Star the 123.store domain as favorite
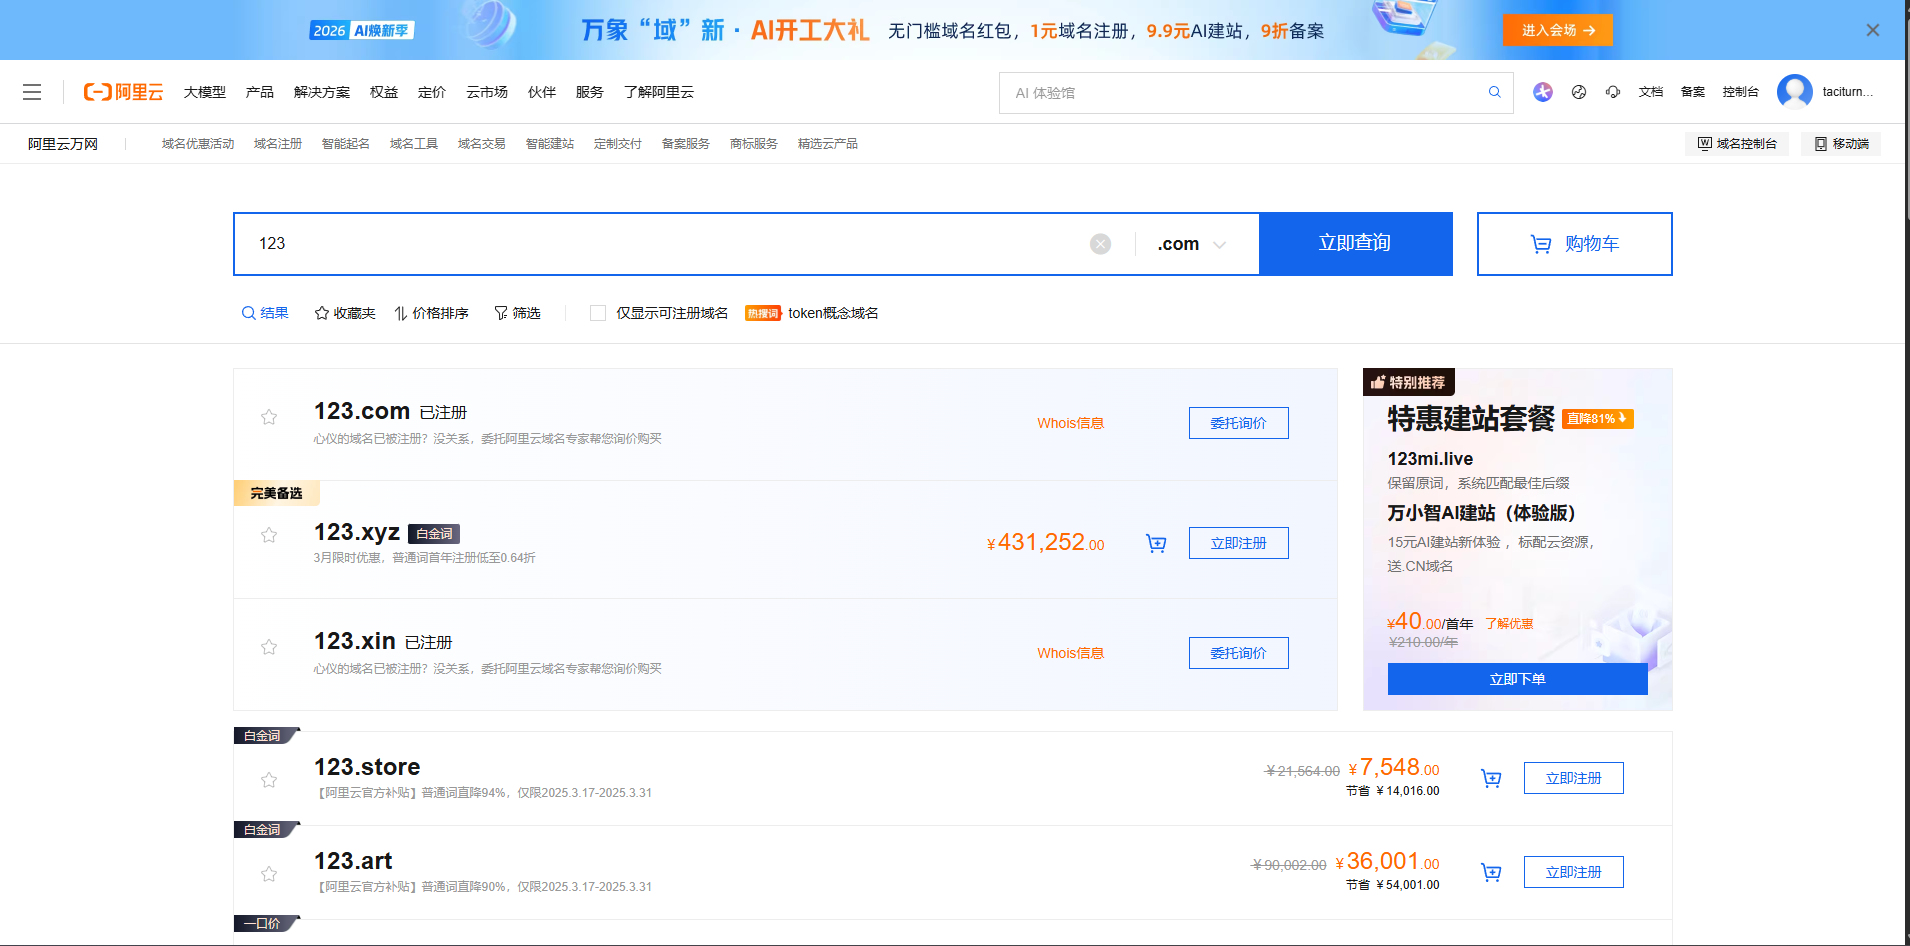 [269, 780]
